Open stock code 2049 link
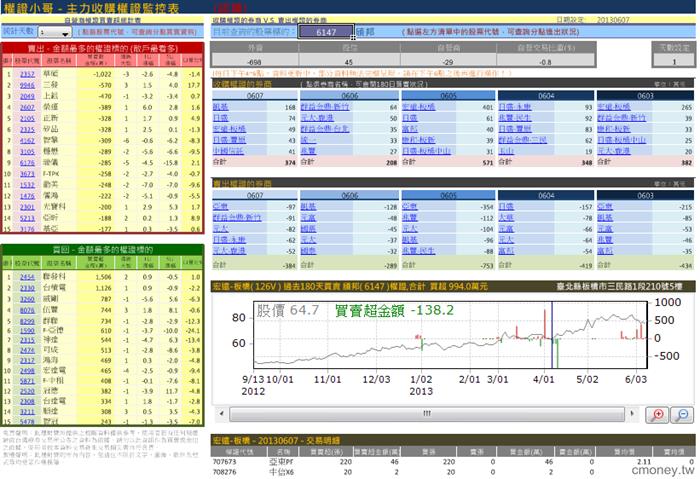Screen dimensions: 700x479 tap(27, 96)
